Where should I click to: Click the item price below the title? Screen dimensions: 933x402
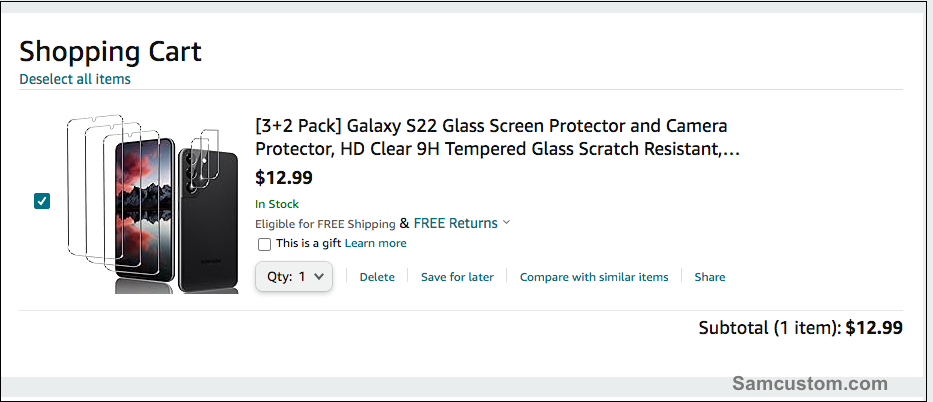[284, 178]
